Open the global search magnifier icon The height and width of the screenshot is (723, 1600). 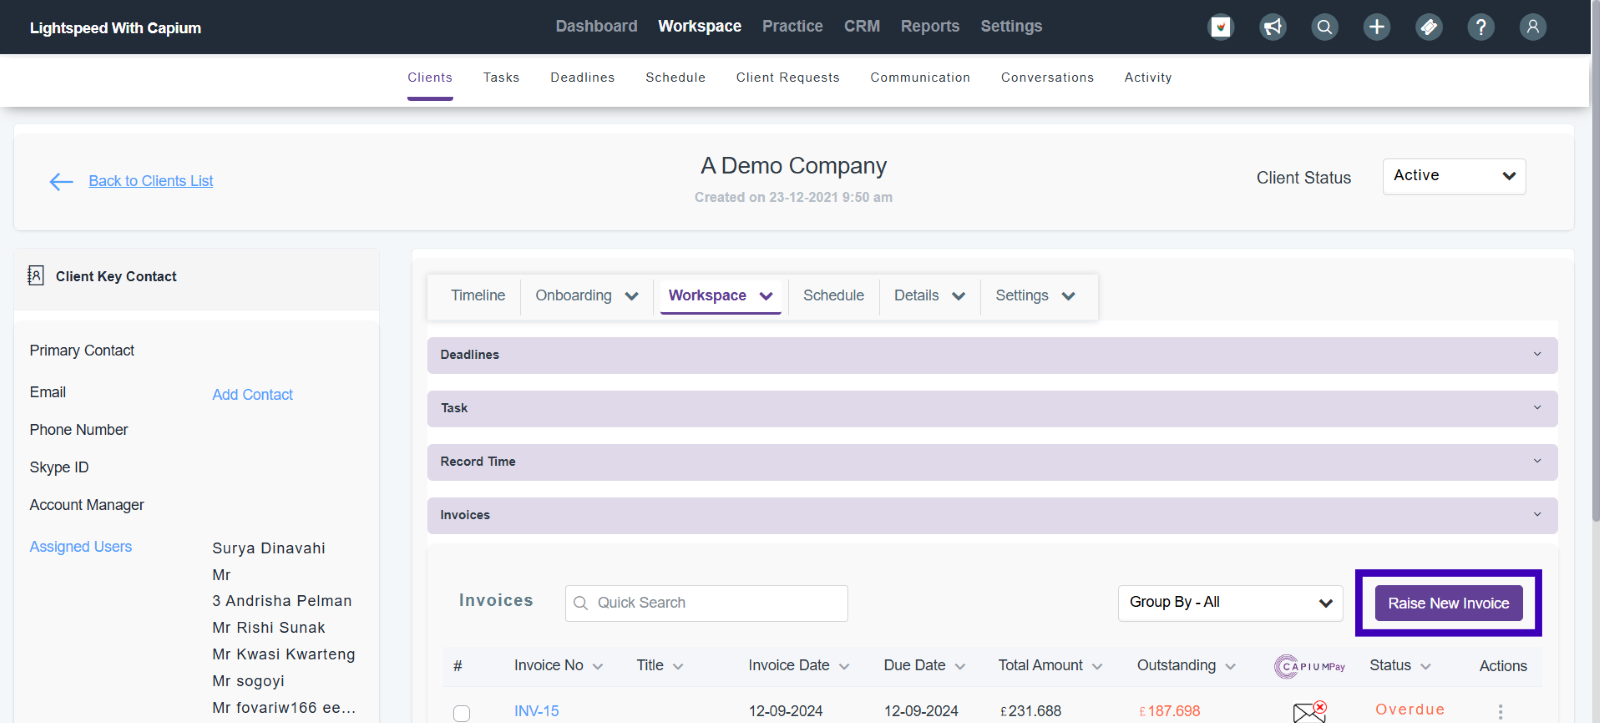click(x=1325, y=27)
